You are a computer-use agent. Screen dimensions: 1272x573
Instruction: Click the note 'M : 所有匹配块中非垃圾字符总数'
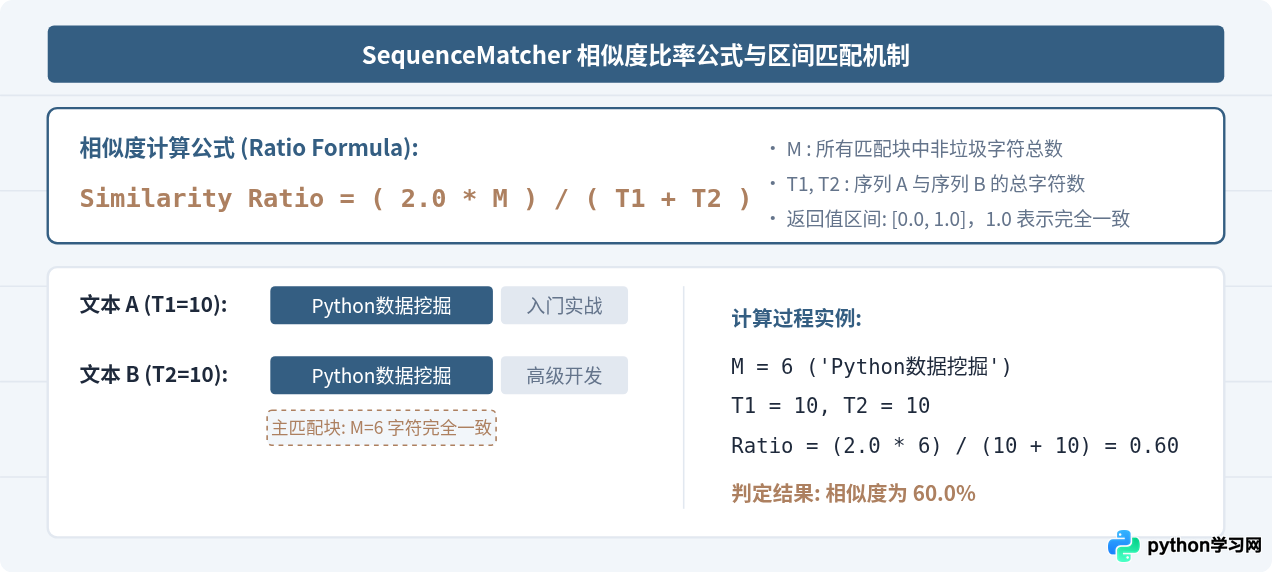pos(924,149)
